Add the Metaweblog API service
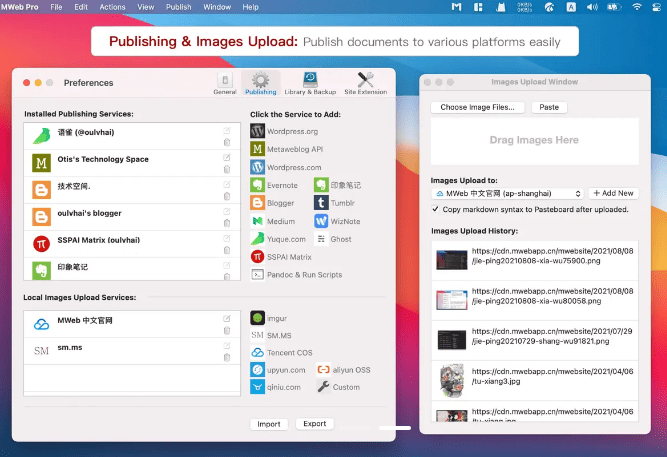 pos(286,149)
